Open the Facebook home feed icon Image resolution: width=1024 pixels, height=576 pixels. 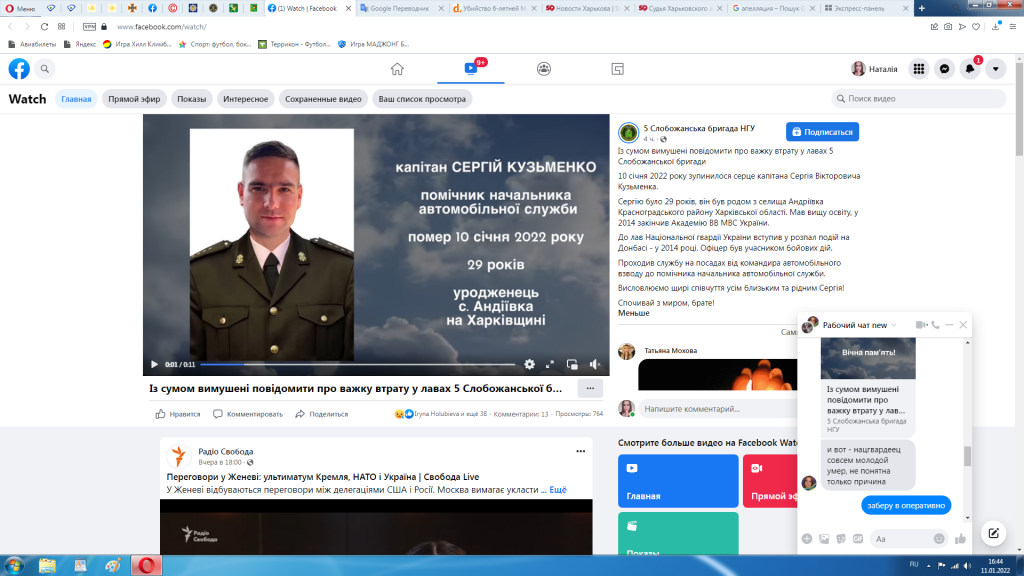(x=397, y=69)
